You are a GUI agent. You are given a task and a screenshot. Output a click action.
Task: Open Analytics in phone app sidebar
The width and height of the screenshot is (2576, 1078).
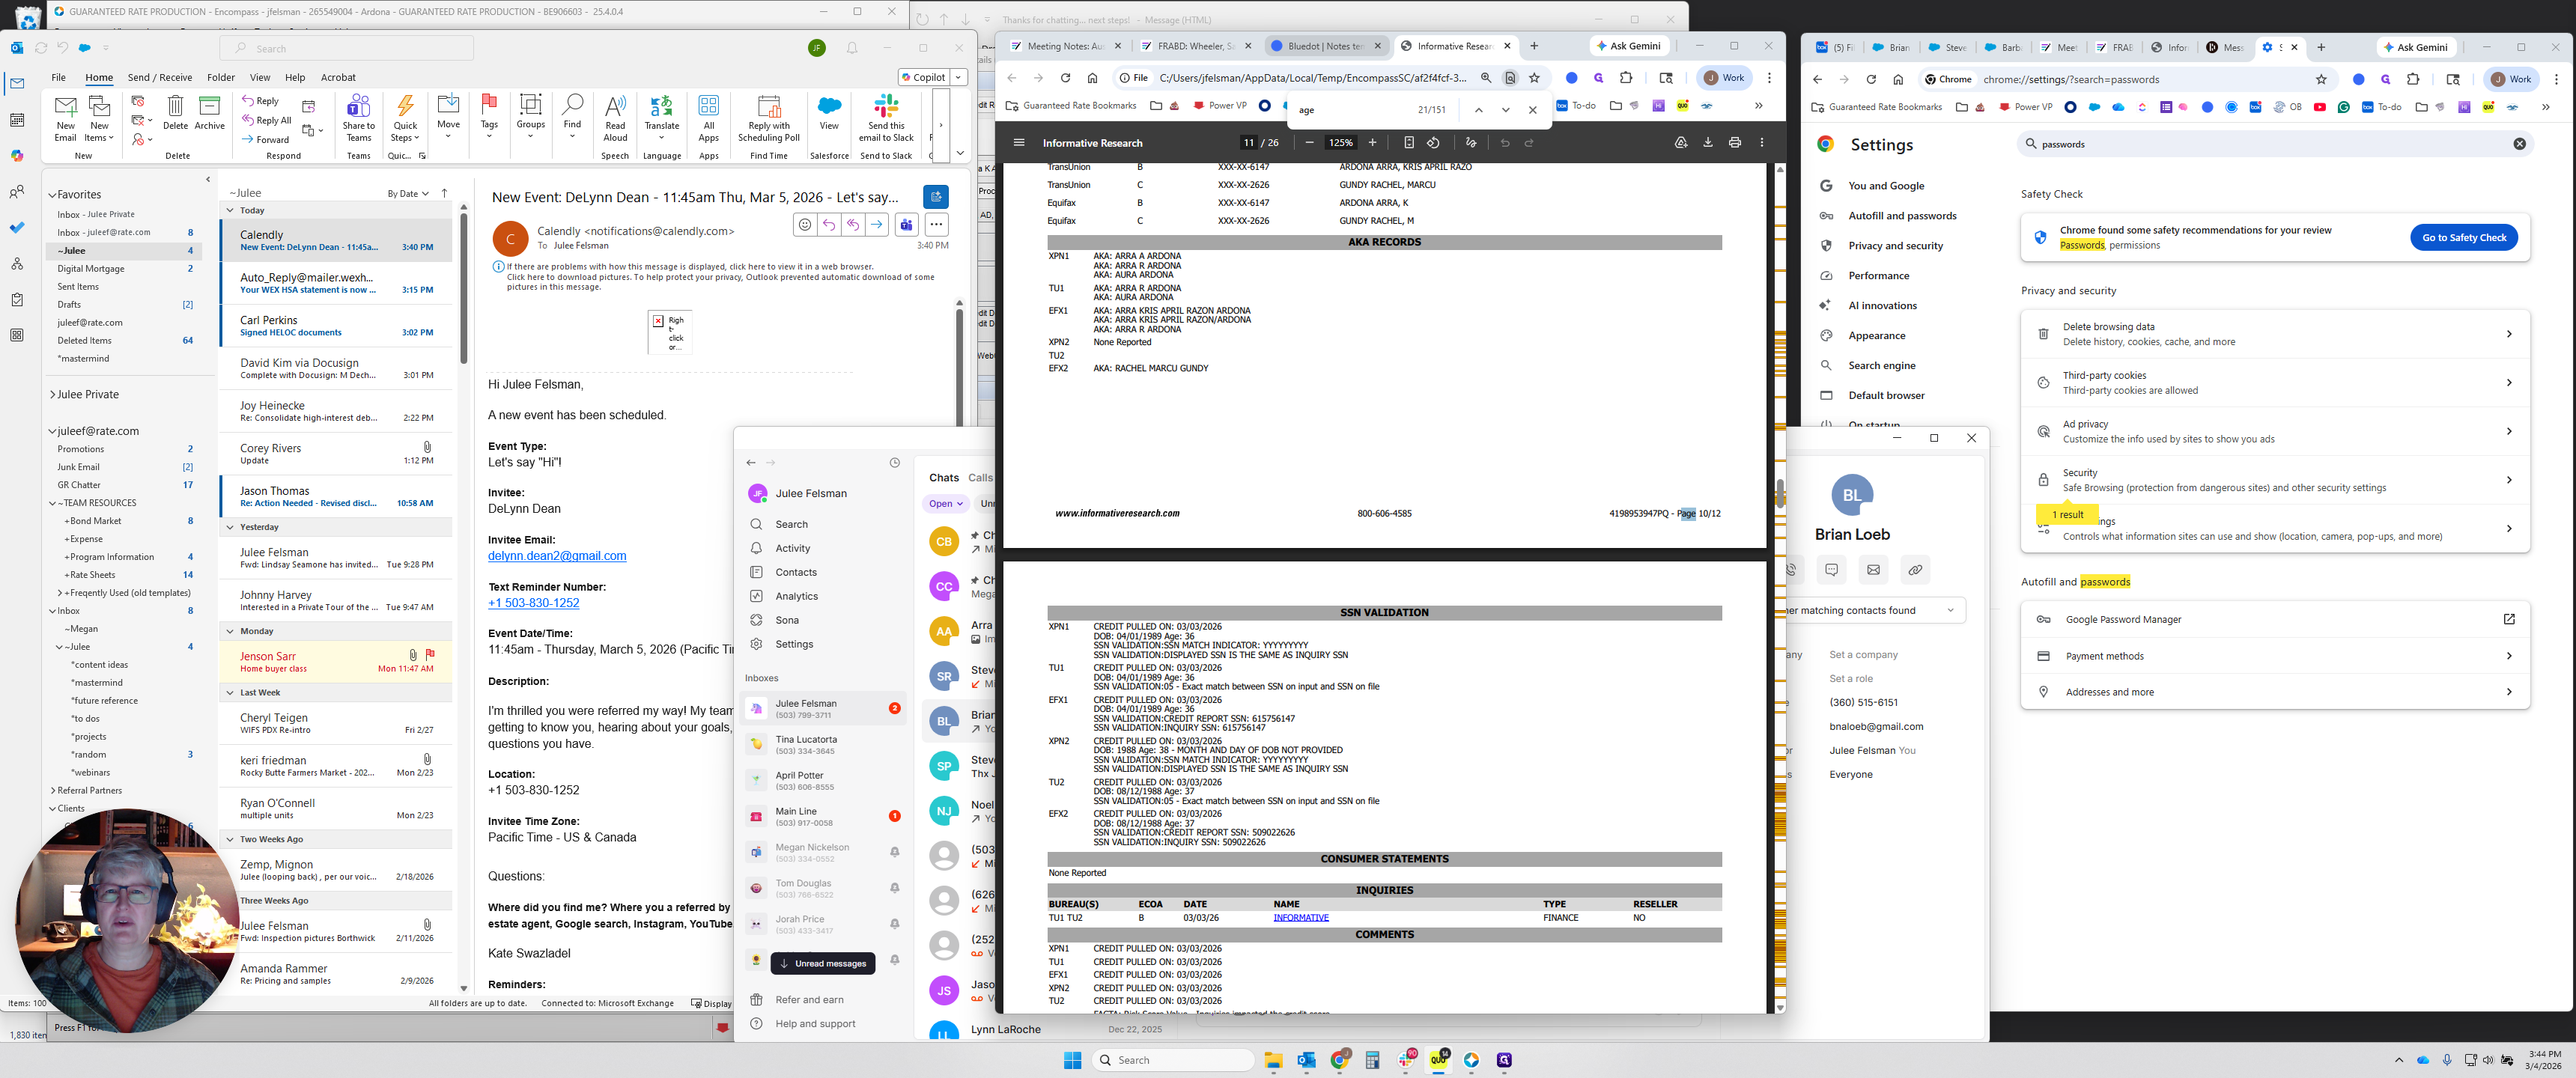[796, 596]
